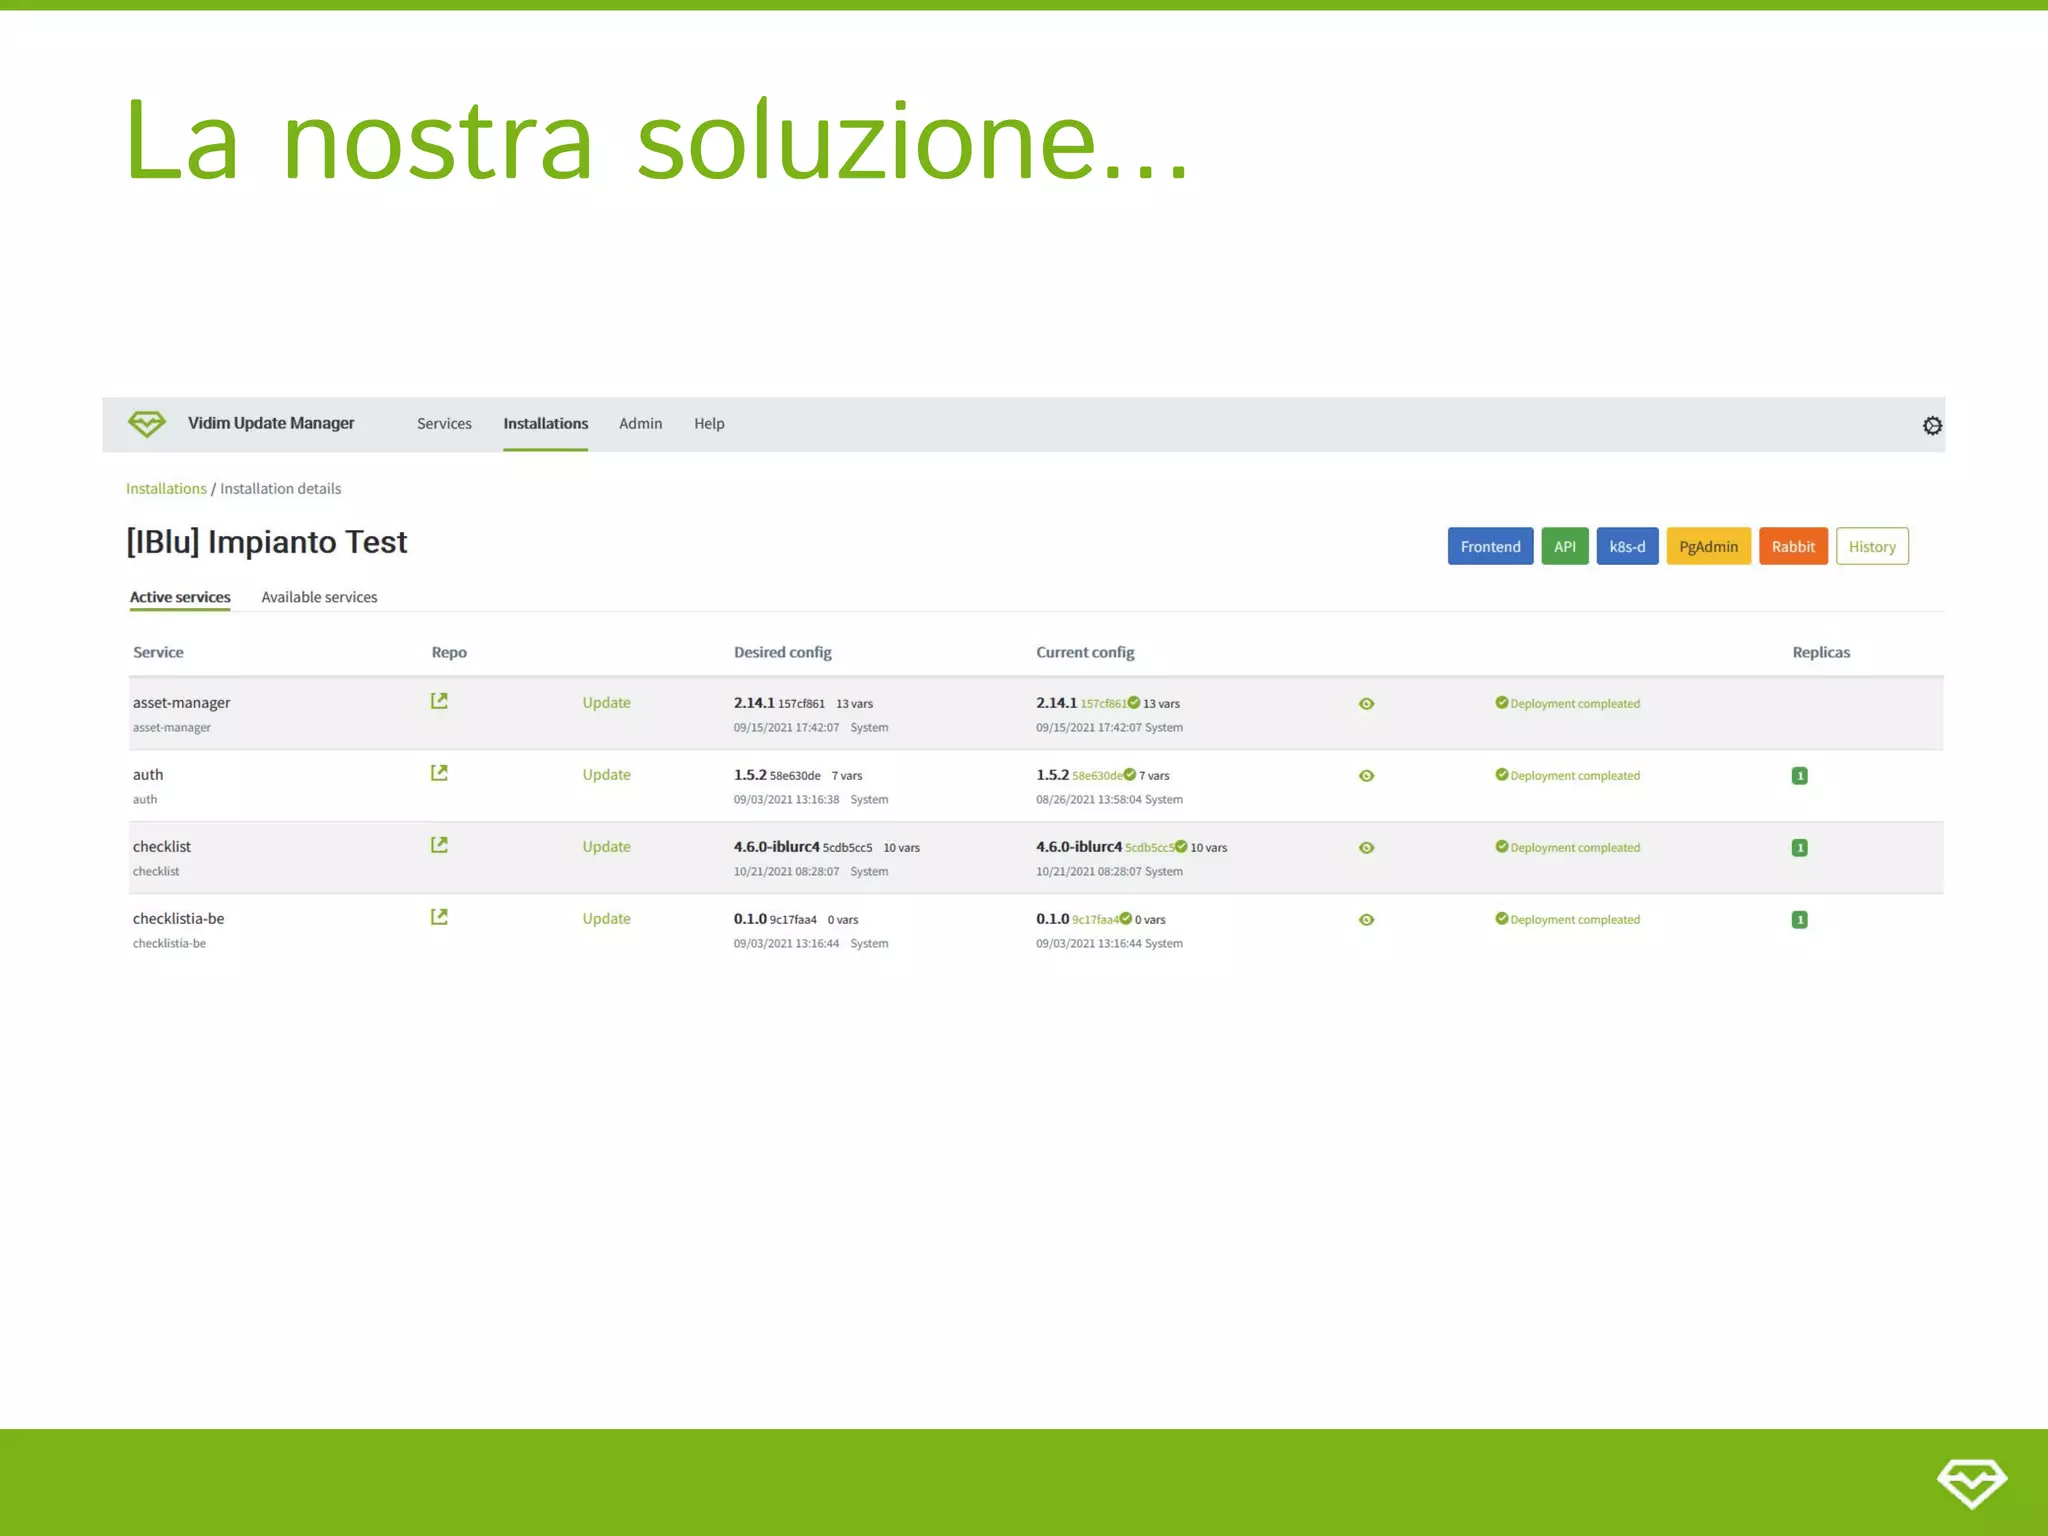Open the asset-manager repo external link icon
The height and width of the screenshot is (1536, 2048).
point(439,701)
